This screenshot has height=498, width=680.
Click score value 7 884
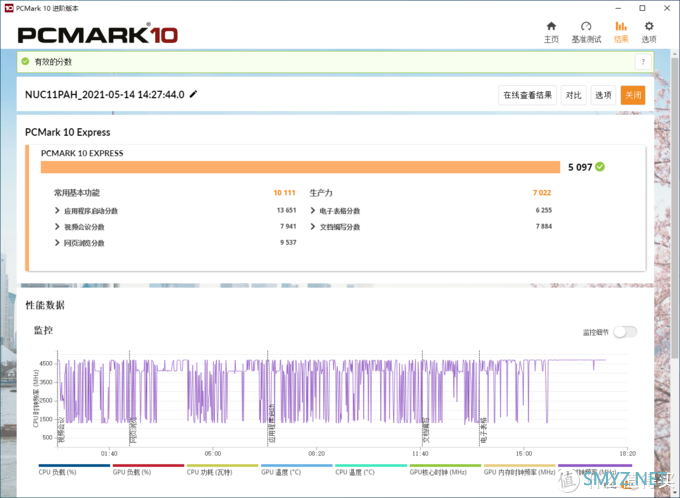(x=544, y=226)
